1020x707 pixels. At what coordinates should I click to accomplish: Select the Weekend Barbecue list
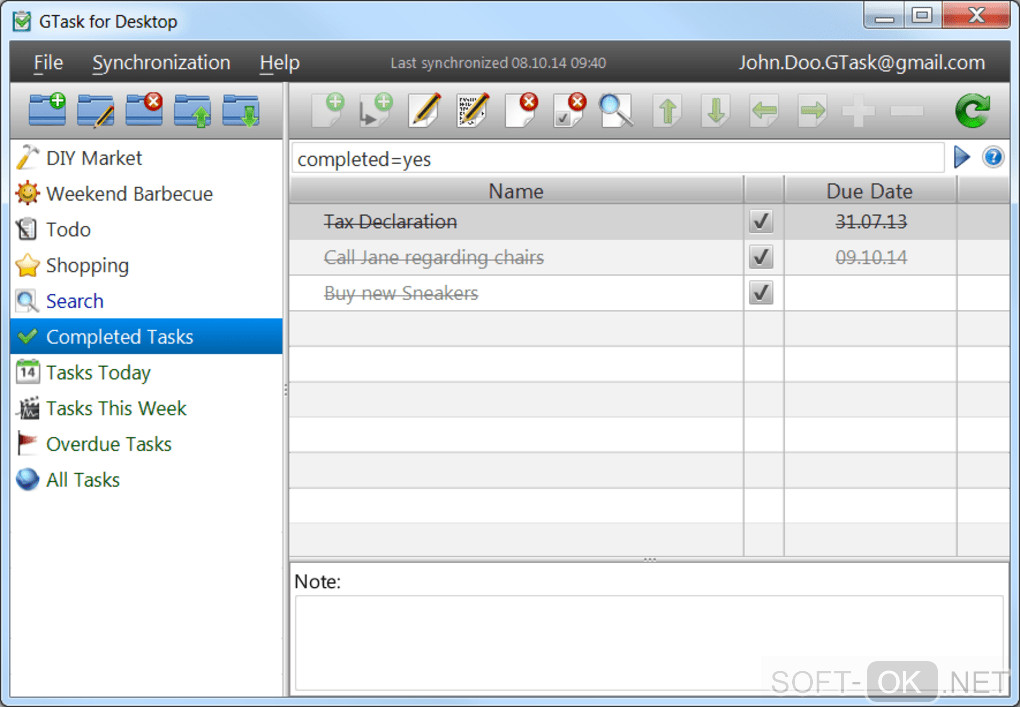pos(146,194)
